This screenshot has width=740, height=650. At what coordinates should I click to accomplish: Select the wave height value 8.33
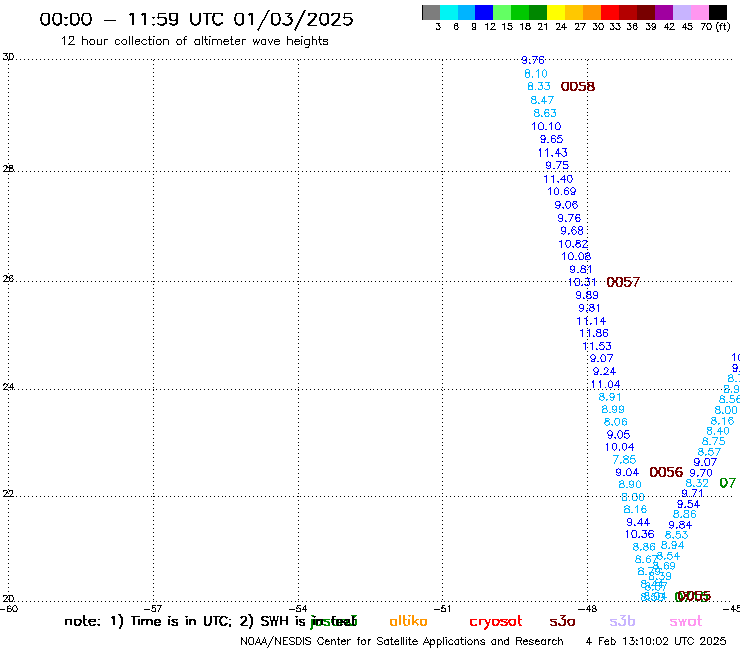tap(538, 87)
